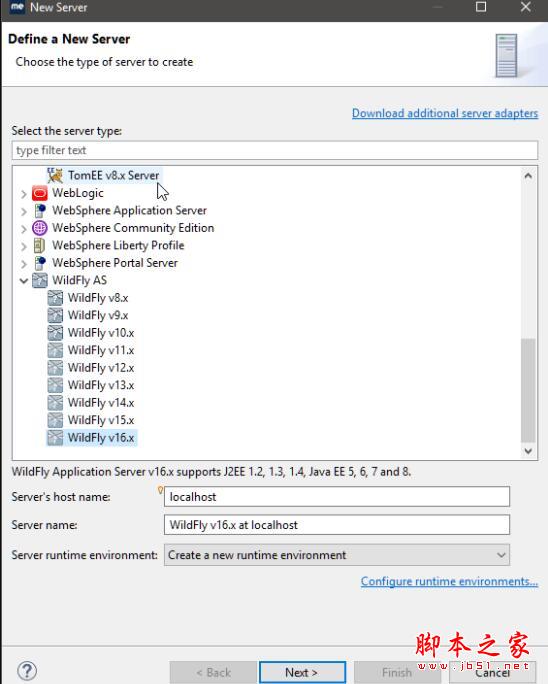Click the server list scroll up arrow

click(x=528, y=176)
